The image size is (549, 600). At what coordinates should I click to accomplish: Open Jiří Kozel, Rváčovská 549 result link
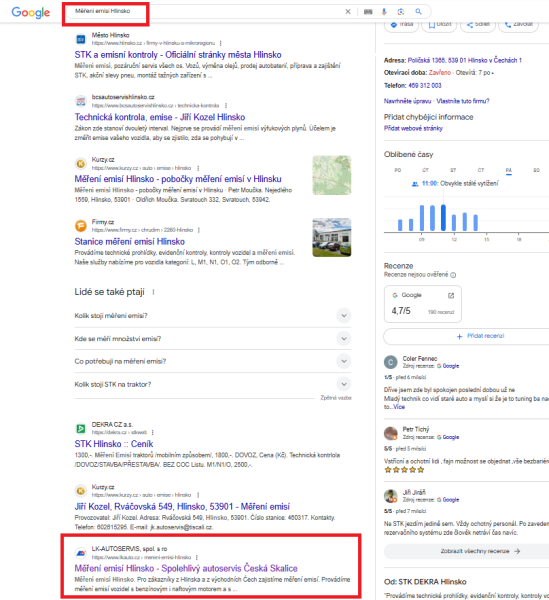pyautogui.click(x=182, y=507)
